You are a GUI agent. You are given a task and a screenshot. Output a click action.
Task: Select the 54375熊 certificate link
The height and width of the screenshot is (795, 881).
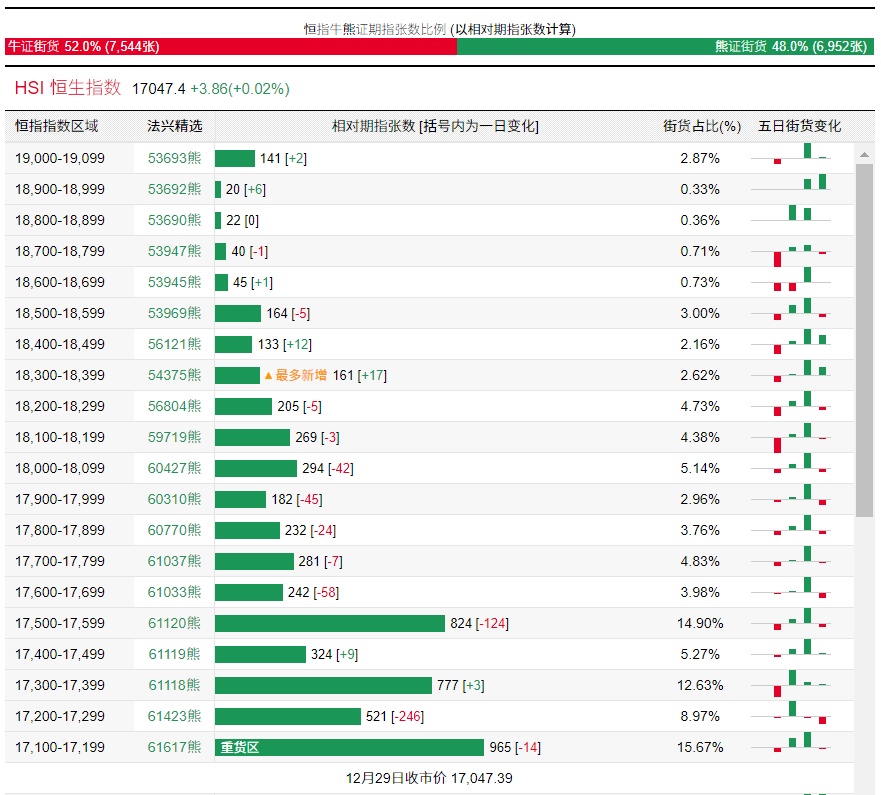tap(174, 375)
